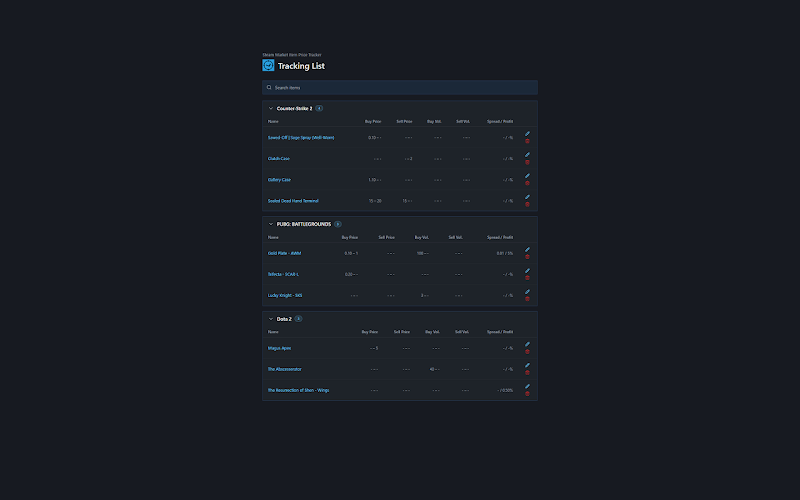This screenshot has width=800, height=500.
Task: Collapse the Counter-Strike 2 group
Action: 271,108
